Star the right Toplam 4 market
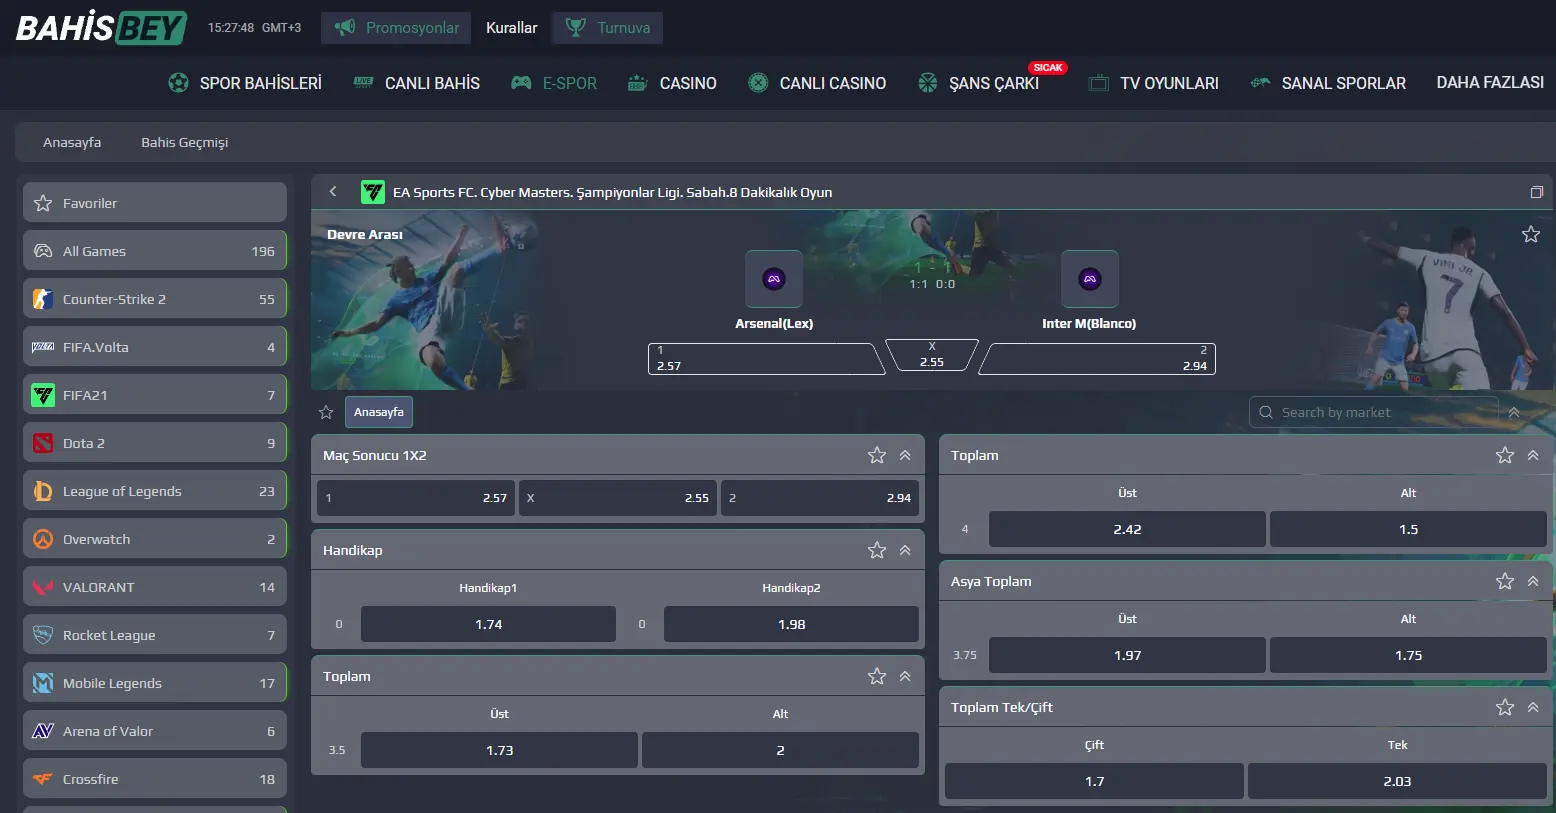Screen dimensions: 1556x813 [x=1505, y=455]
